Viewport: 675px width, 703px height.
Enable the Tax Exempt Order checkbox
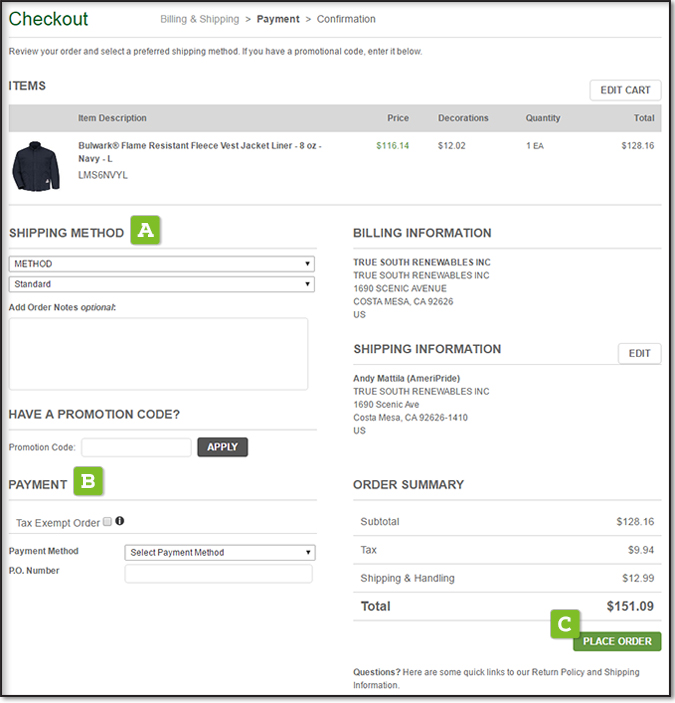click(x=107, y=522)
